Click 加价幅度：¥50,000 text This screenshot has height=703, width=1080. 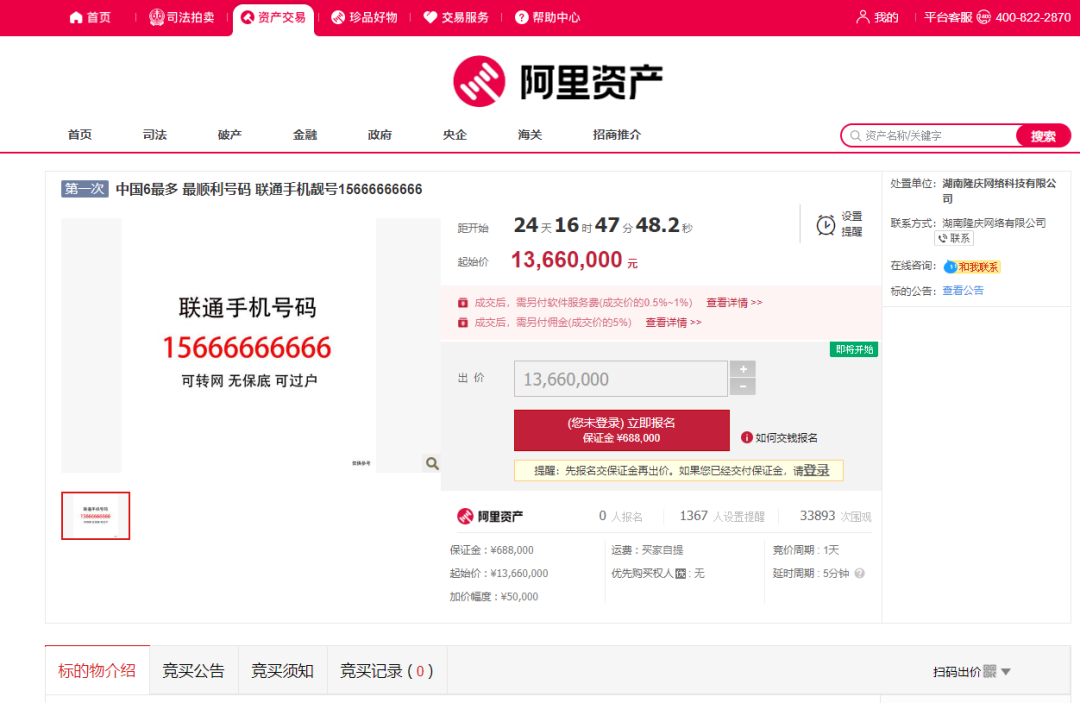(494, 596)
